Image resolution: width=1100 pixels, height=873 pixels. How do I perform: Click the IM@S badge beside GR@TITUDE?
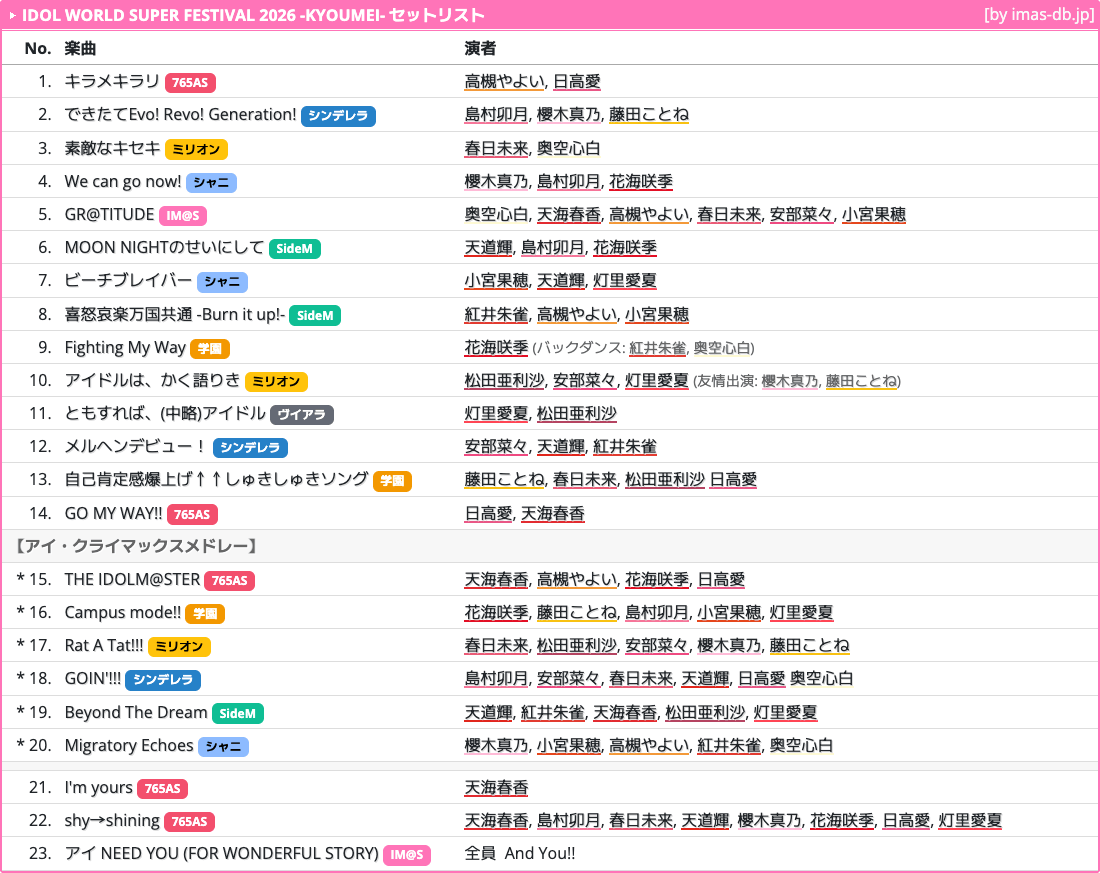tap(183, 215)
